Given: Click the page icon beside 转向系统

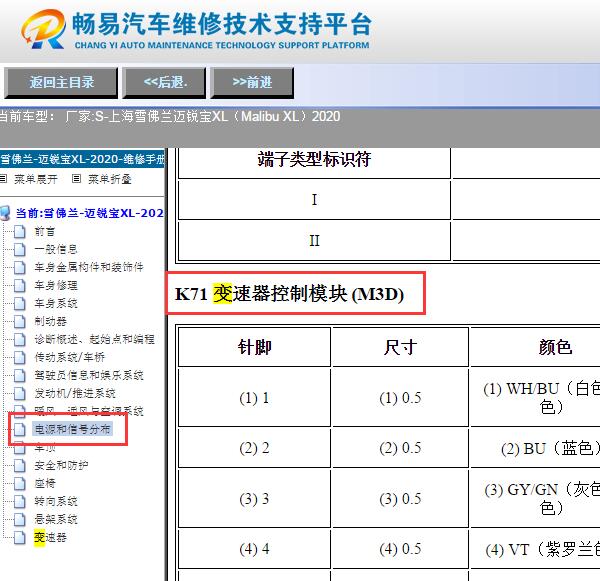Looking at the screenshot, I should click(20, 501).
